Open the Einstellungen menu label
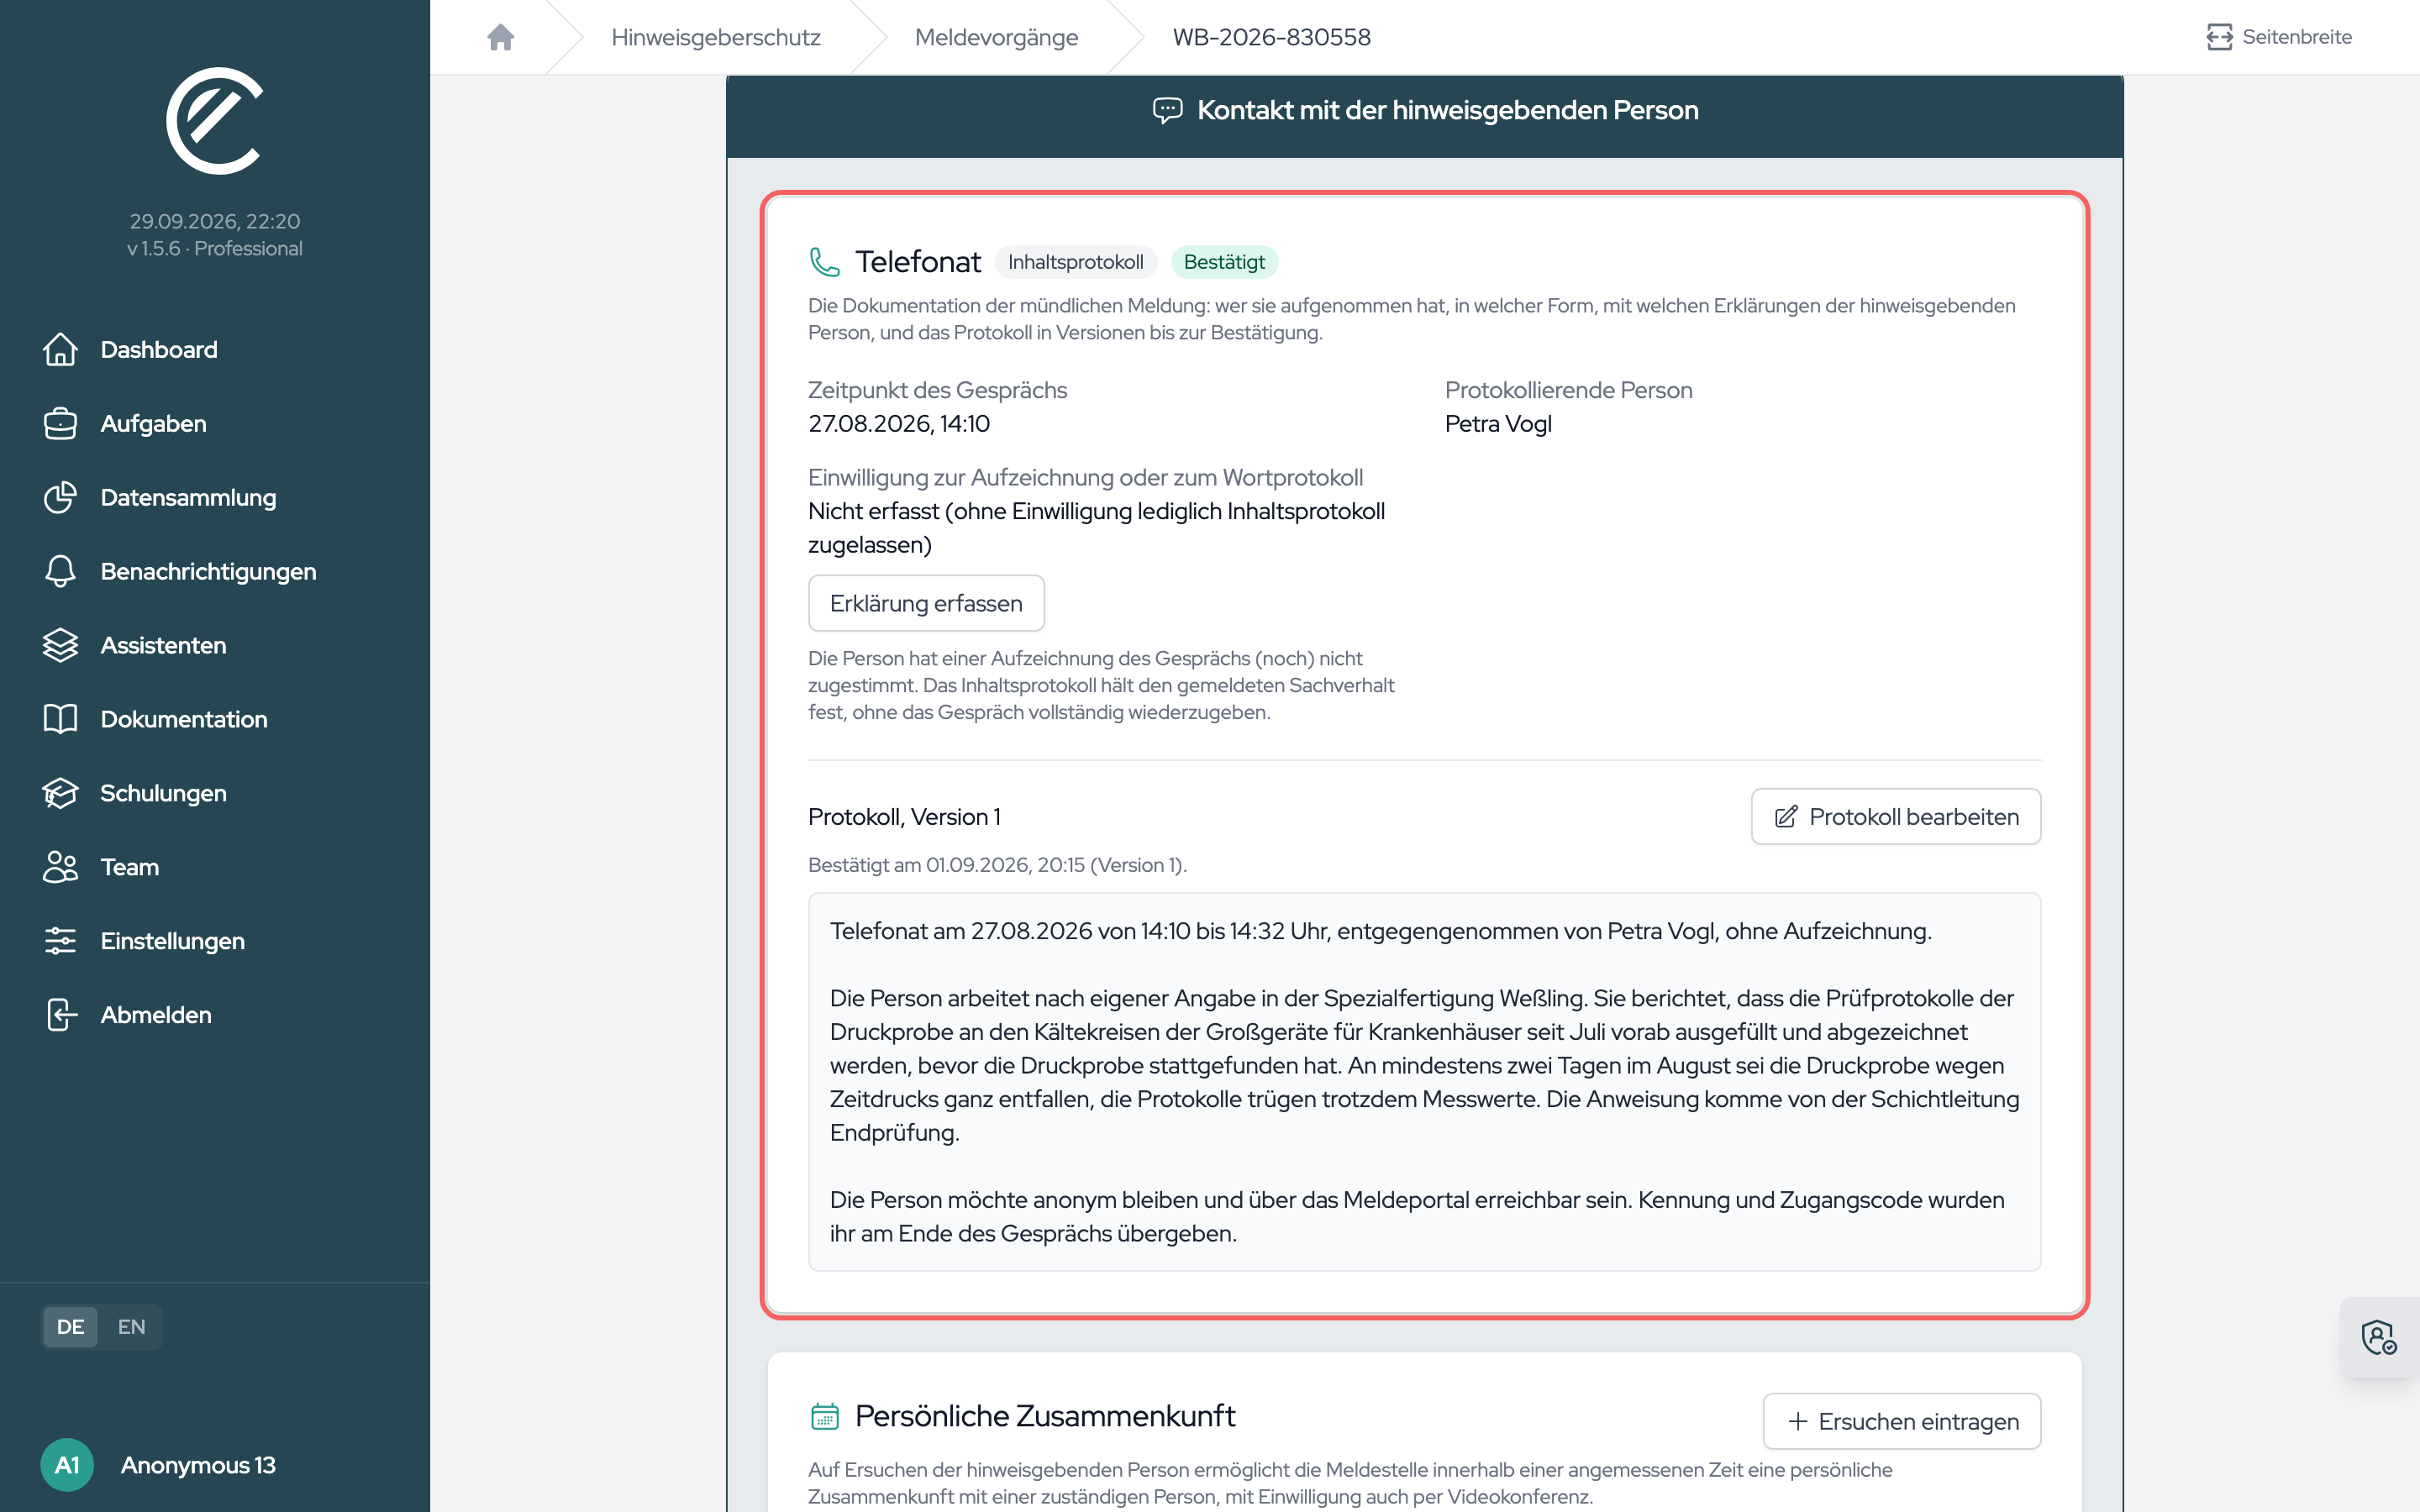Viewport: 2420px width, 1512px height. pos(172,941)
